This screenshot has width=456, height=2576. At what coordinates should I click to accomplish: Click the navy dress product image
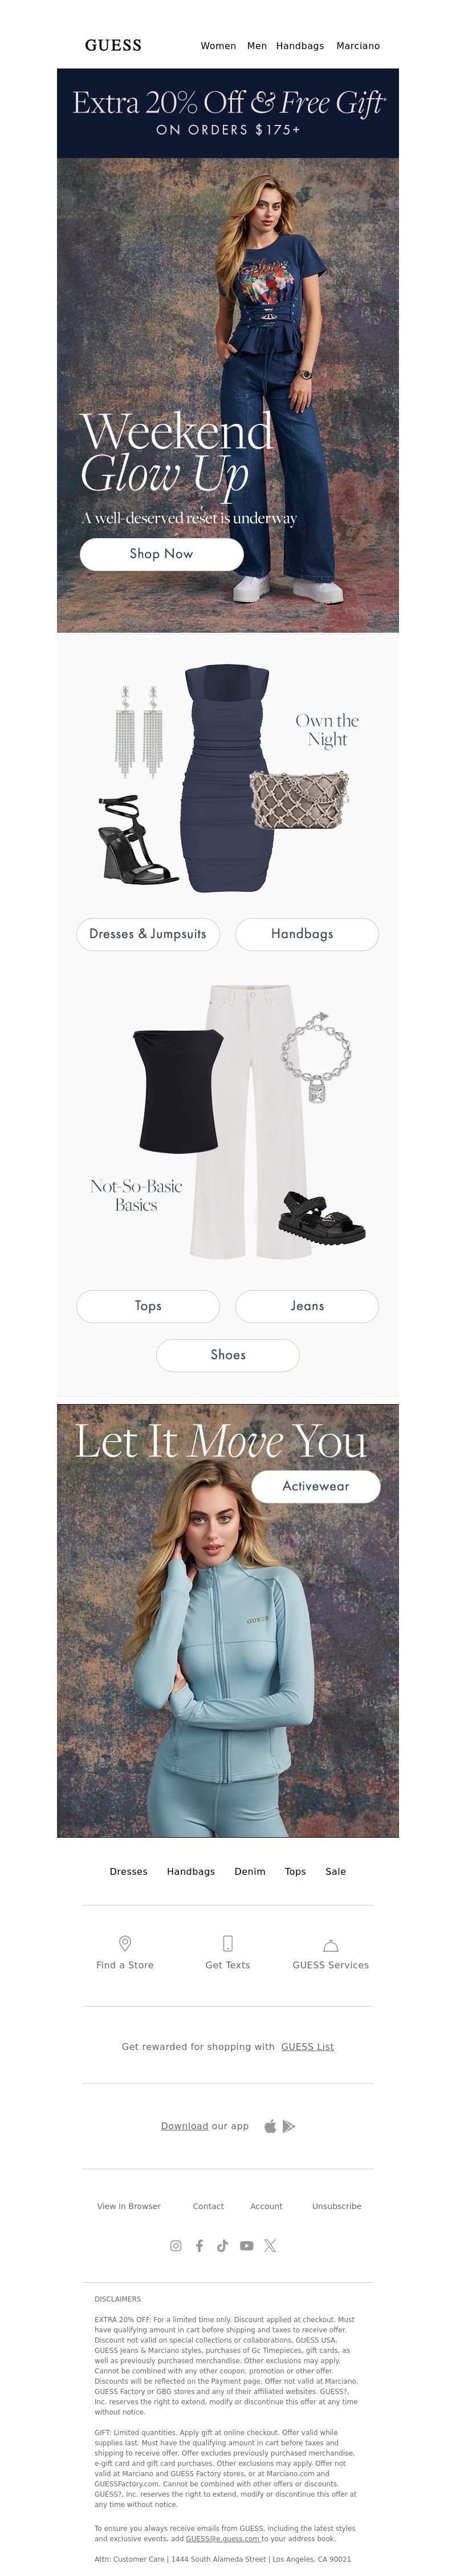(227, 777)
